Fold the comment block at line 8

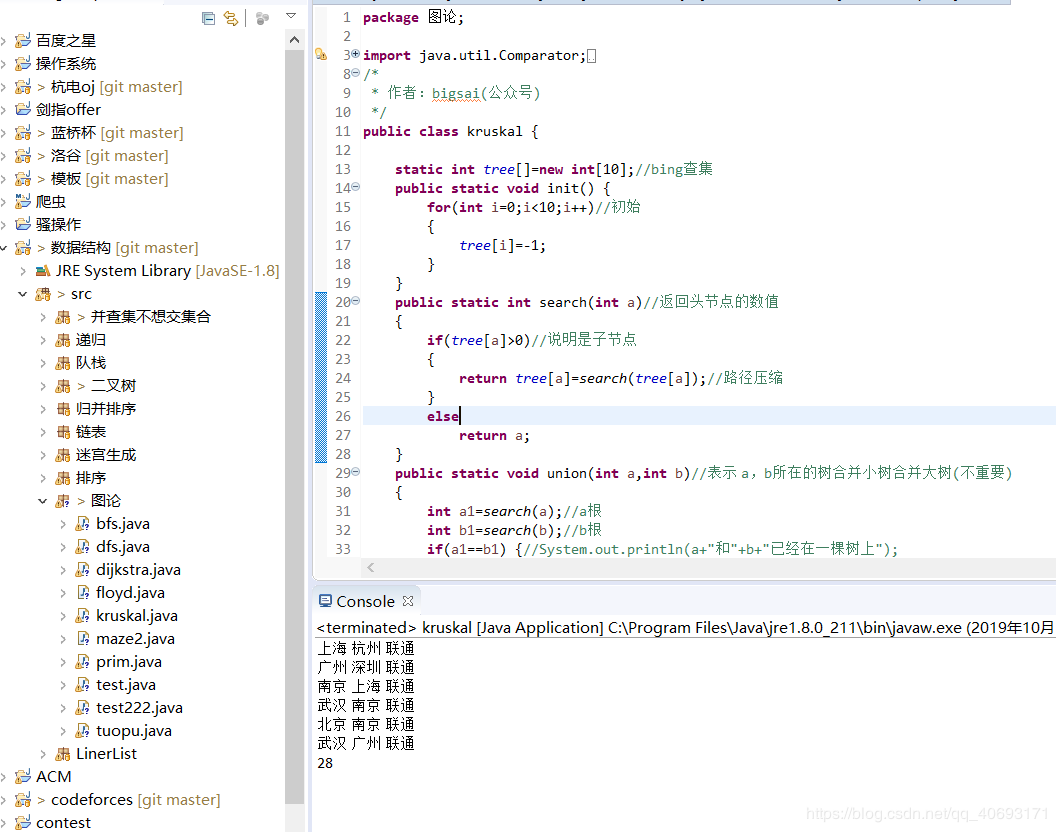356,73
